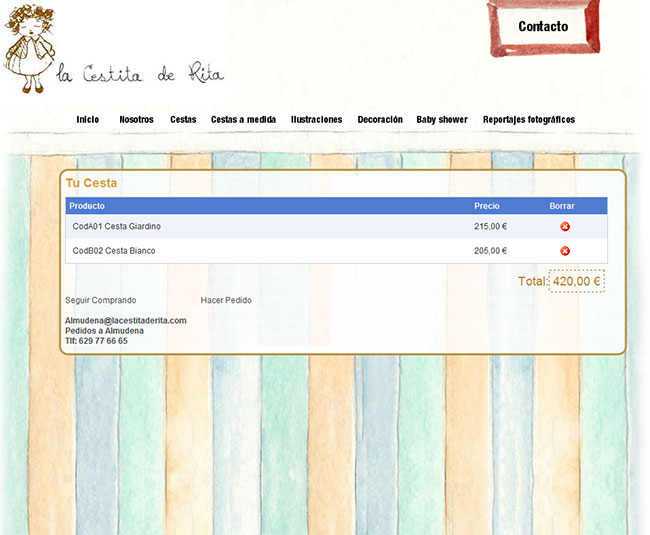Viewport: 650px width, 535px height.
Task: Click the La Cestita de Rita logo
Action: (113, 50)
